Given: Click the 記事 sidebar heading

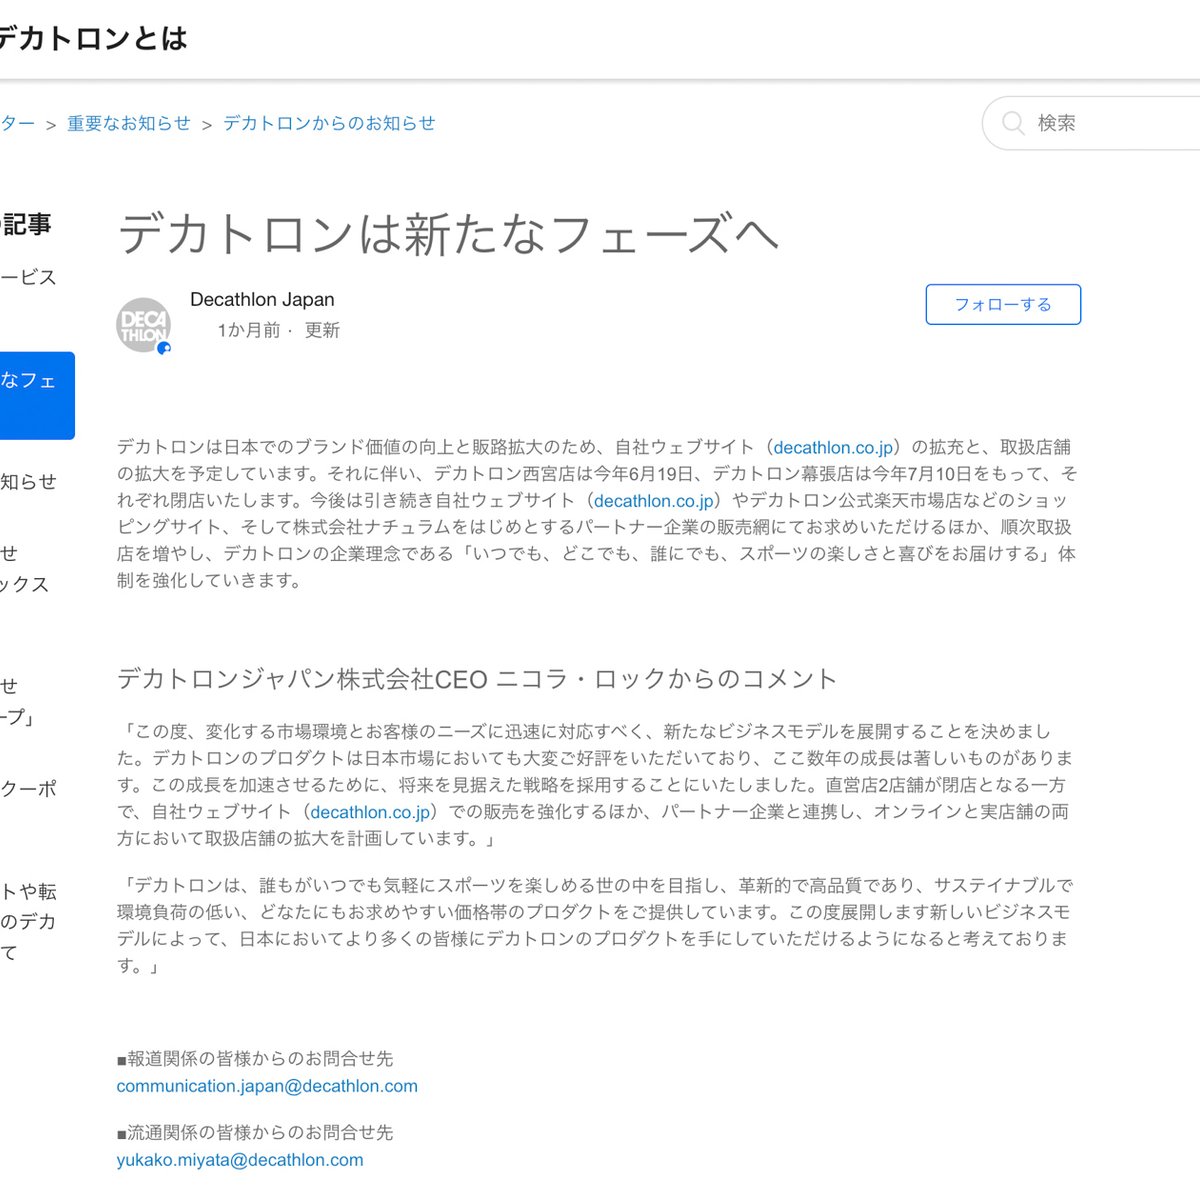Looking at the screenshot, I should click(26, 224).
